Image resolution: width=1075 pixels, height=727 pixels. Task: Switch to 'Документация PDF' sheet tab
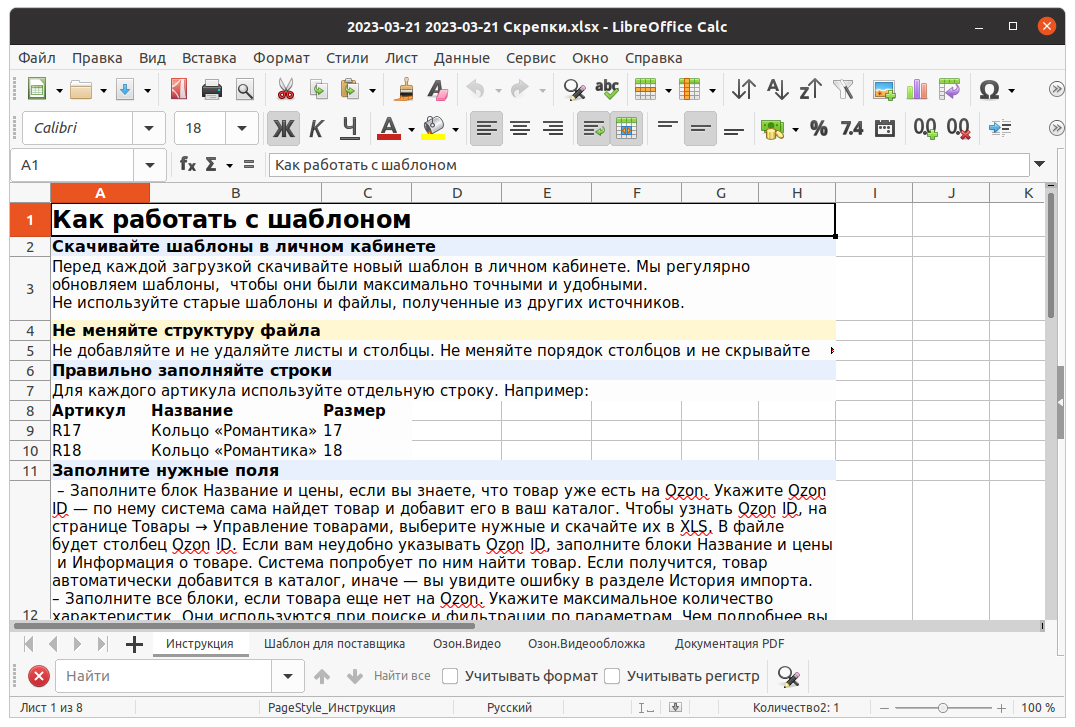729,643
